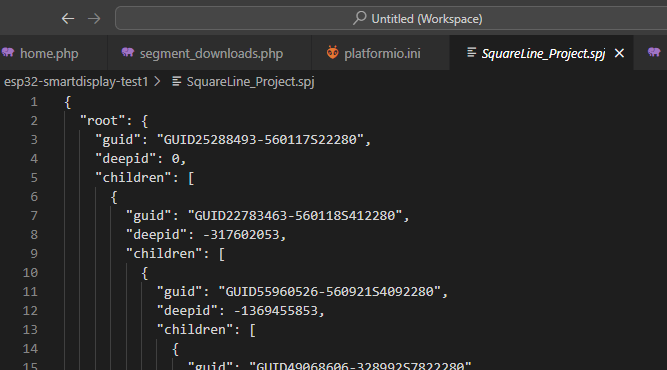The image size is (667, 370).
Task: Click line number 1 in the gutter
Action: pos(34,102)
